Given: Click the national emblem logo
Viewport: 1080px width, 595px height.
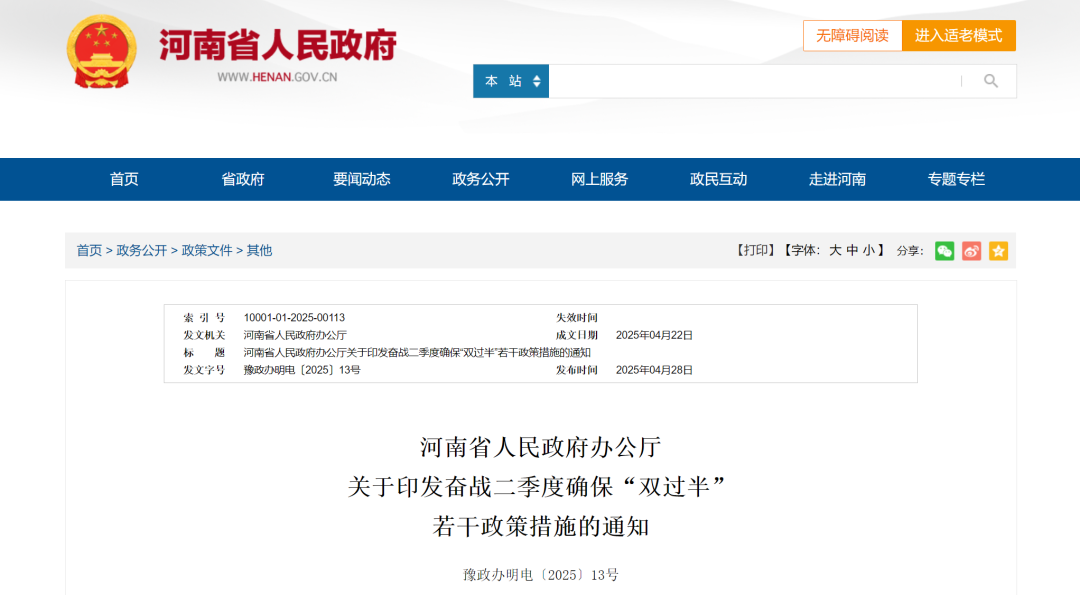Looking at the screenshot, I should (x=101, y=52).
